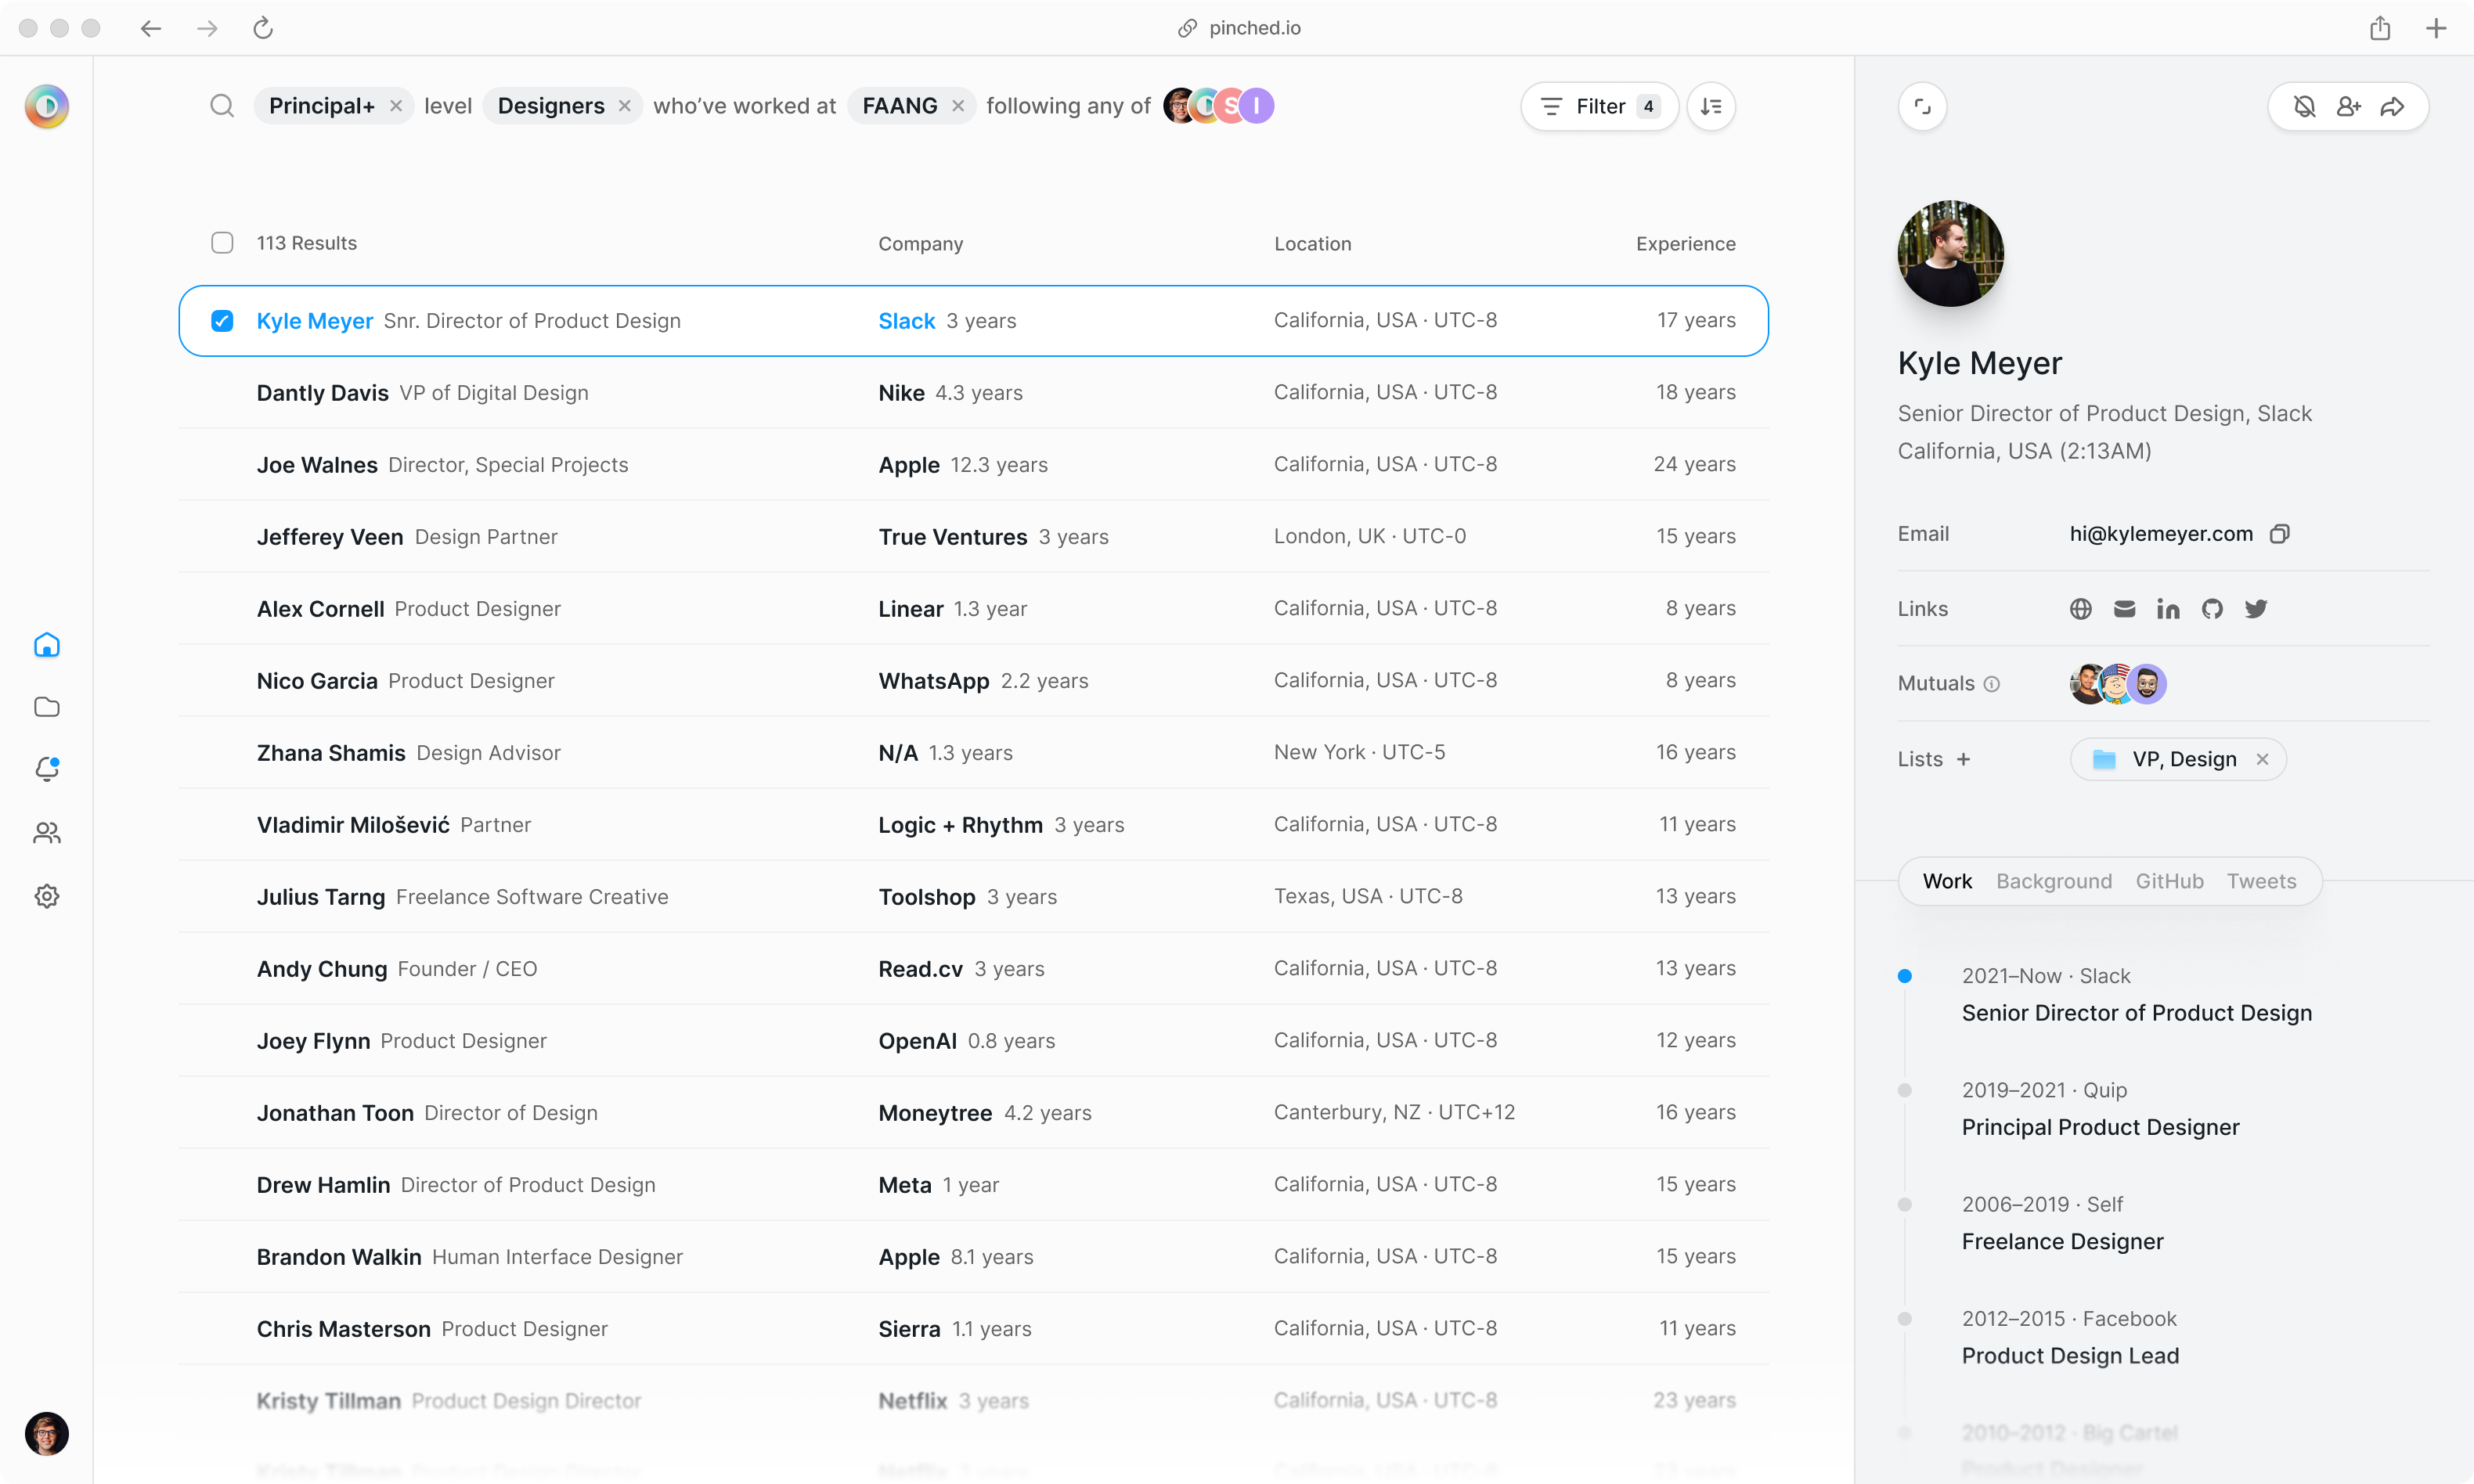Image resolution: width=2474 pixels, height=1484 pixels.
Task: Switch to the Tweets tab
Action: coord(2261,881)
